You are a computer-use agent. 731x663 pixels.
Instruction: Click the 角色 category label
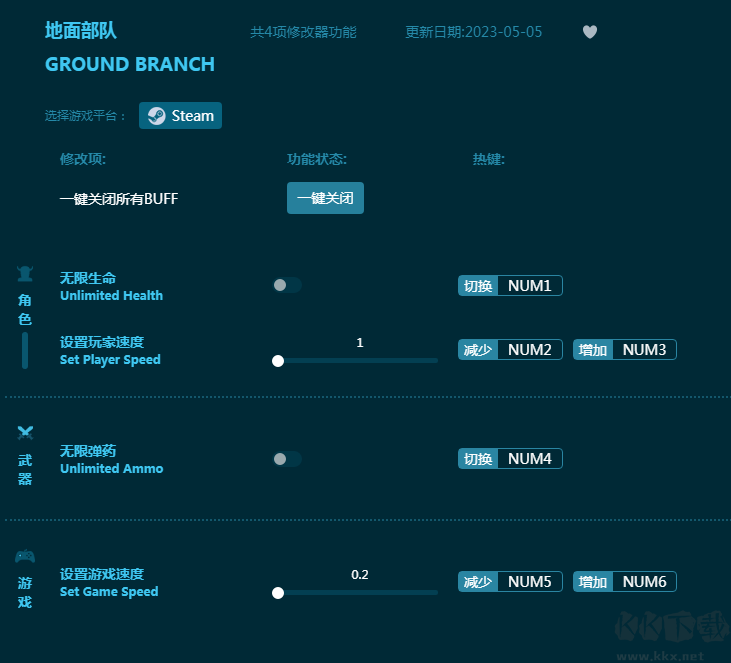click(x=25, y=310)
